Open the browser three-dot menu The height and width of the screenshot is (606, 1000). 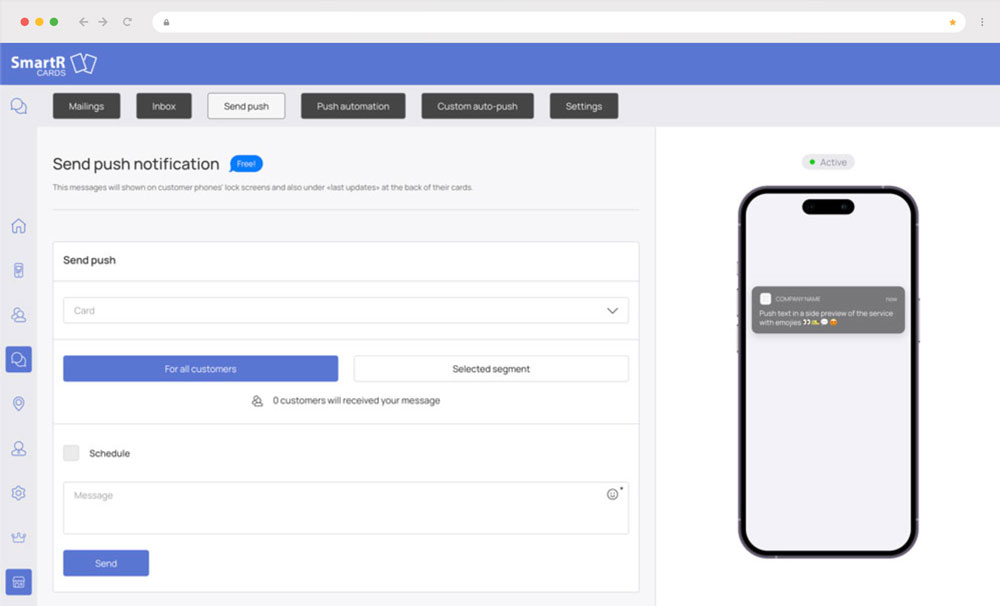pyautogui.click(x=981, y=22)
